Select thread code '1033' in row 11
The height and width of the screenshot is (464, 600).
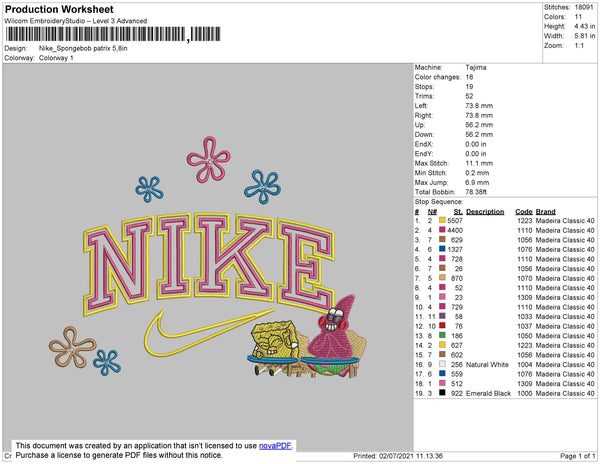coord(525,316)
